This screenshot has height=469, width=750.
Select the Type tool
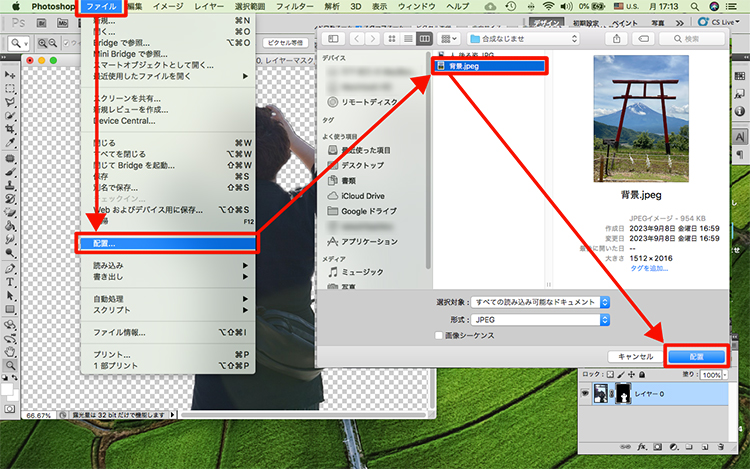[10, 282]
